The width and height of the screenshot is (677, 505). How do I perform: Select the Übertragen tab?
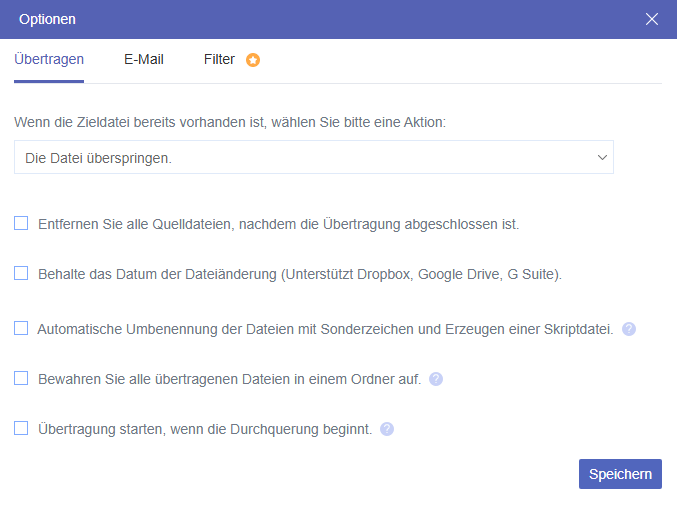pos(49,59)
